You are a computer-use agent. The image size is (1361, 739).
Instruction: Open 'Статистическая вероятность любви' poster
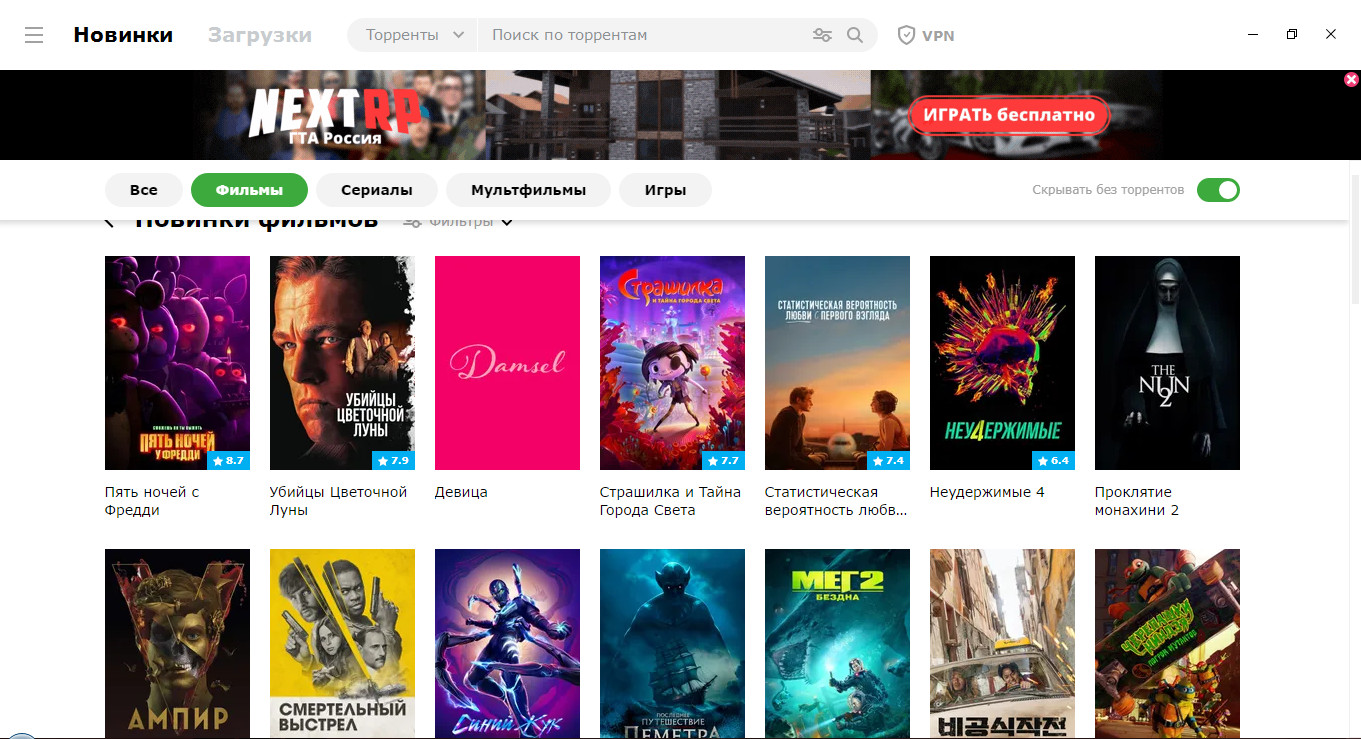tap(837, 363)
